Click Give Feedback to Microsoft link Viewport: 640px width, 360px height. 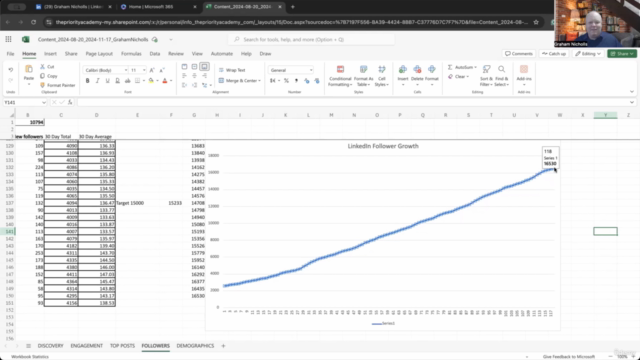(x=569, y=357)
